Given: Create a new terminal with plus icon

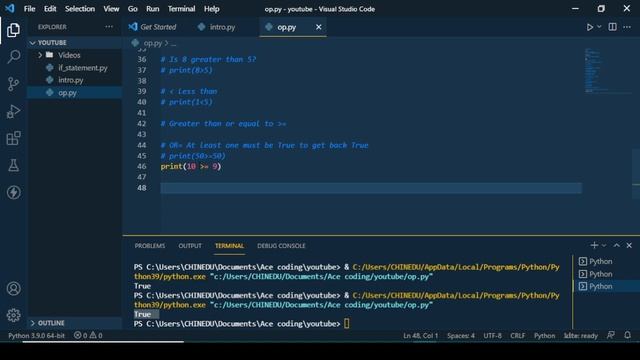Looking at the screenshot, I should tap(594, 245).
